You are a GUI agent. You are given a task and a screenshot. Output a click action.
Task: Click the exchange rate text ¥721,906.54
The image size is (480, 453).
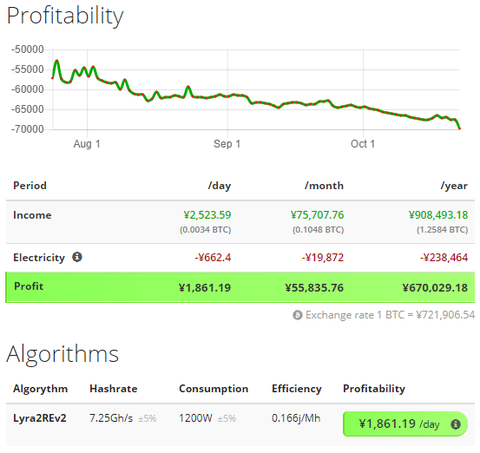(x=446, y=315)
